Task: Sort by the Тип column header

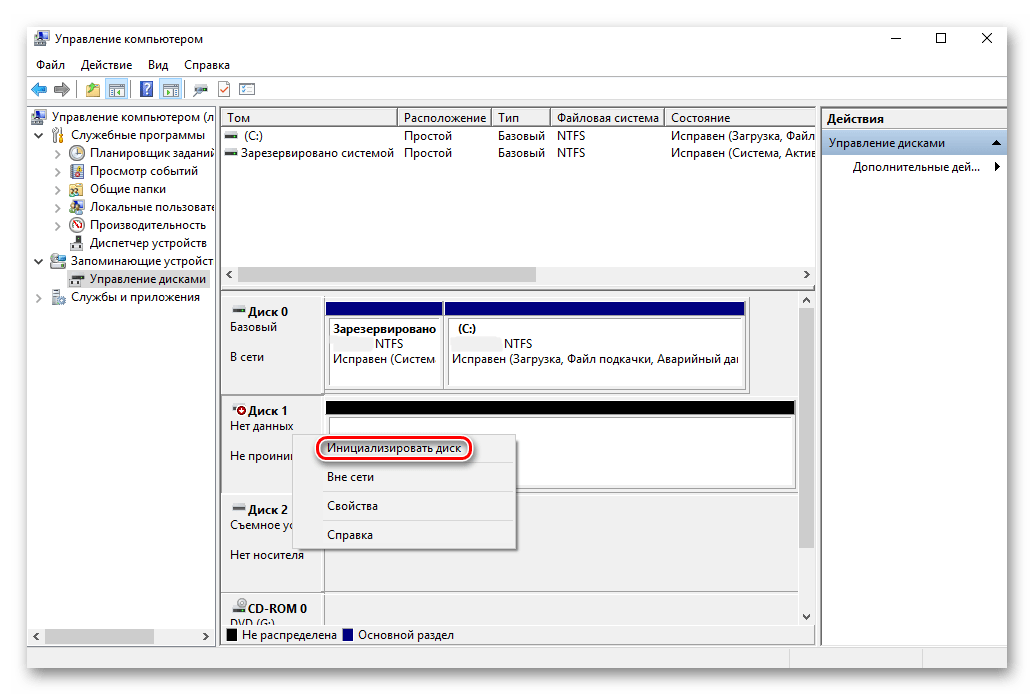Action: [x=521, y=117]
